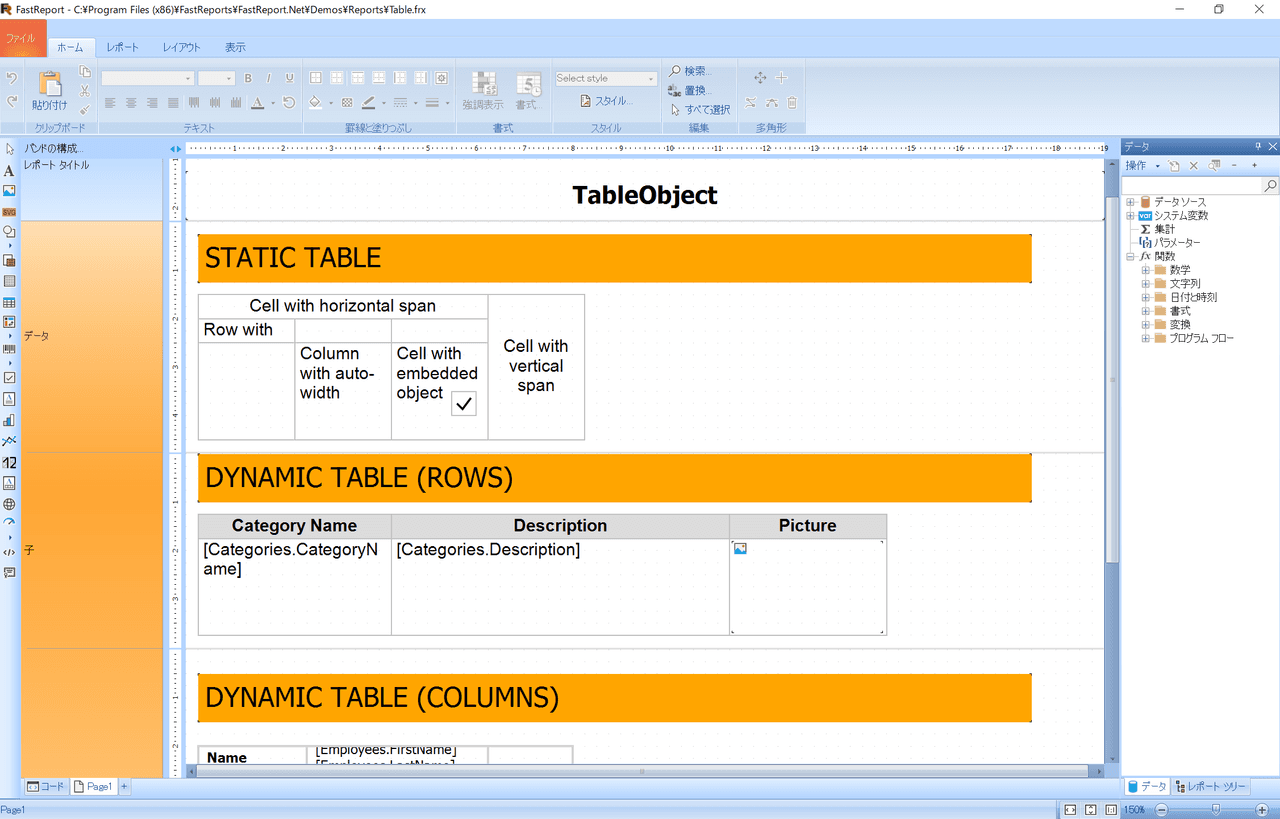
Task: Pick the Matrix object tool
Action: 9,322
